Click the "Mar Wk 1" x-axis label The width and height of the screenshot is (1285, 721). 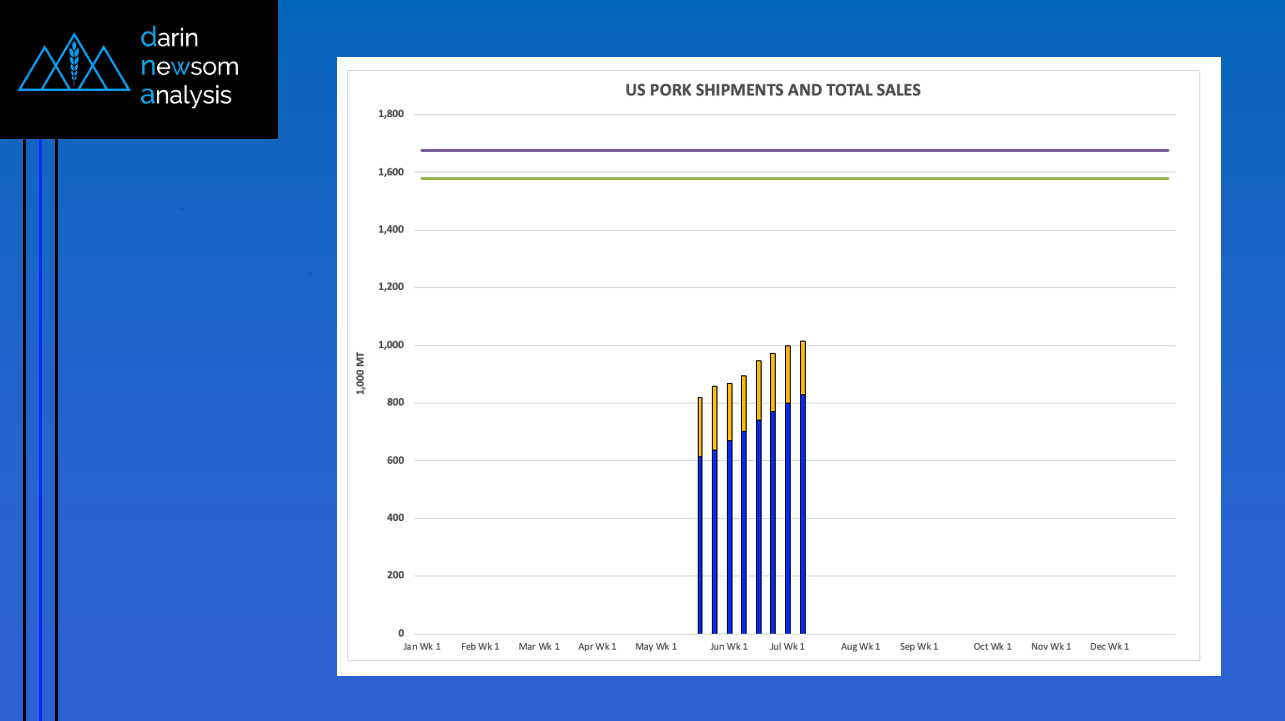pyautogui.click(x=540, y=647)
